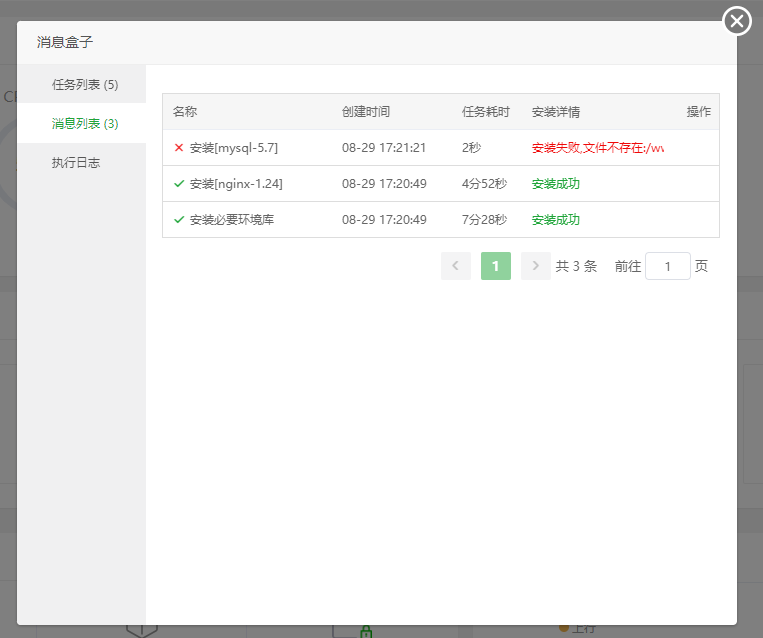Screen dimensions: 763x638
Task: Go to previous page arrow
Action: tap(455, 266)
